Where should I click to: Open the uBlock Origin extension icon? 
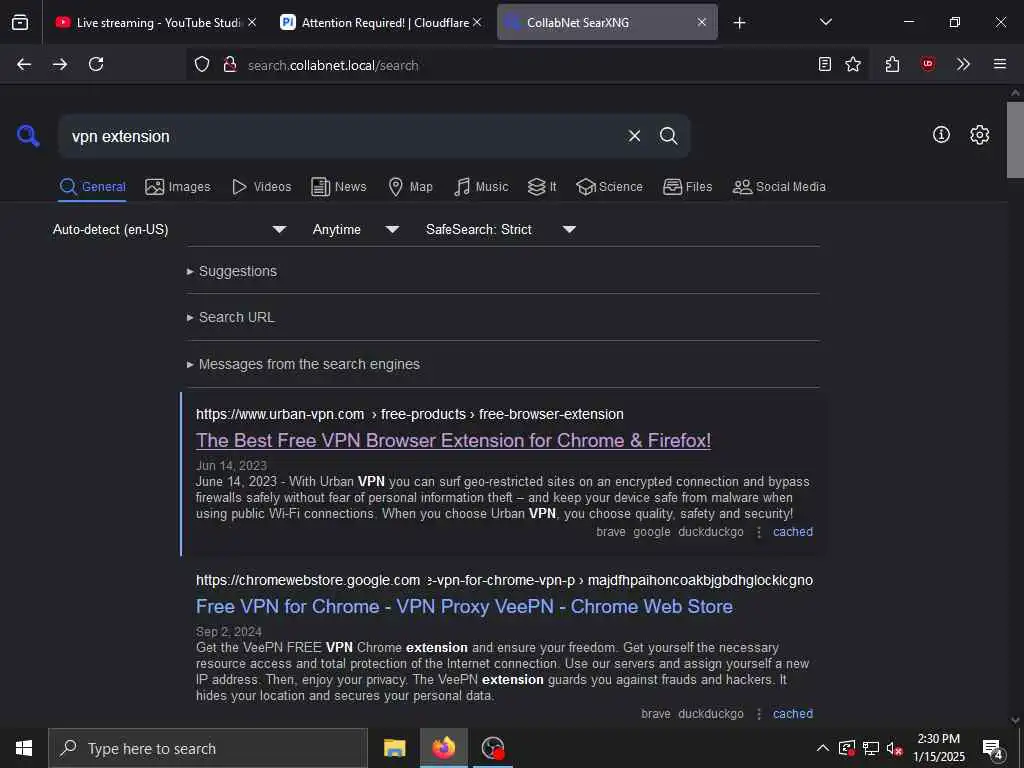[928, 64]
